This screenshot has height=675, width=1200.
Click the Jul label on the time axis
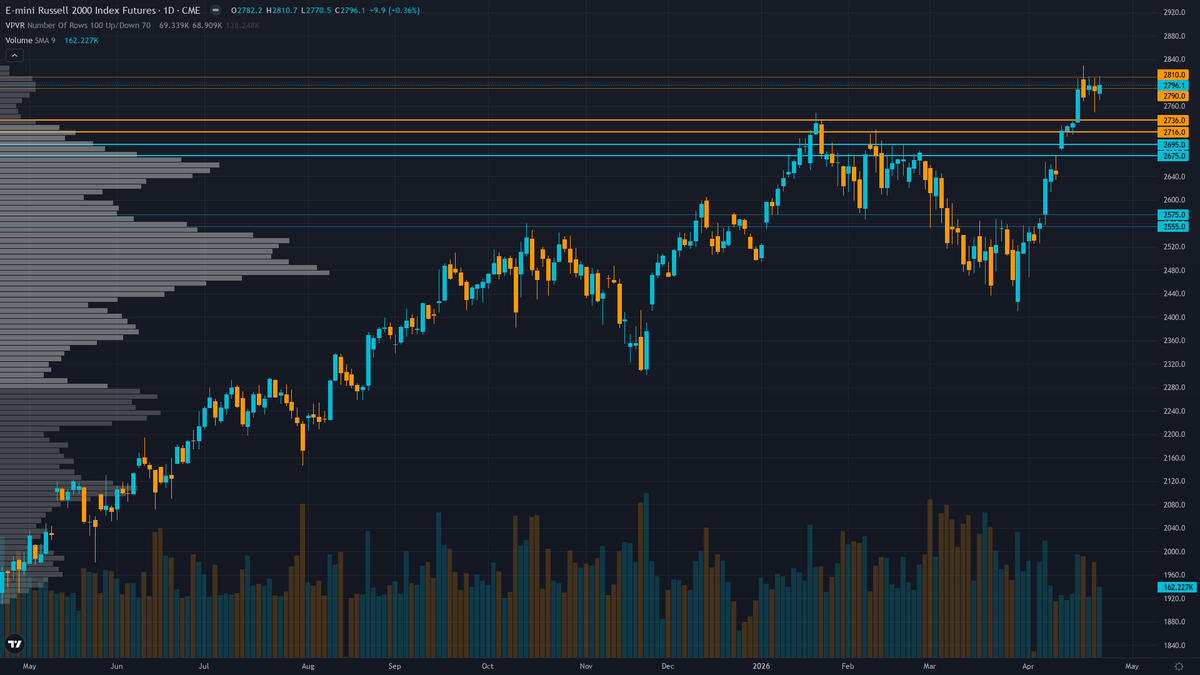204,665
